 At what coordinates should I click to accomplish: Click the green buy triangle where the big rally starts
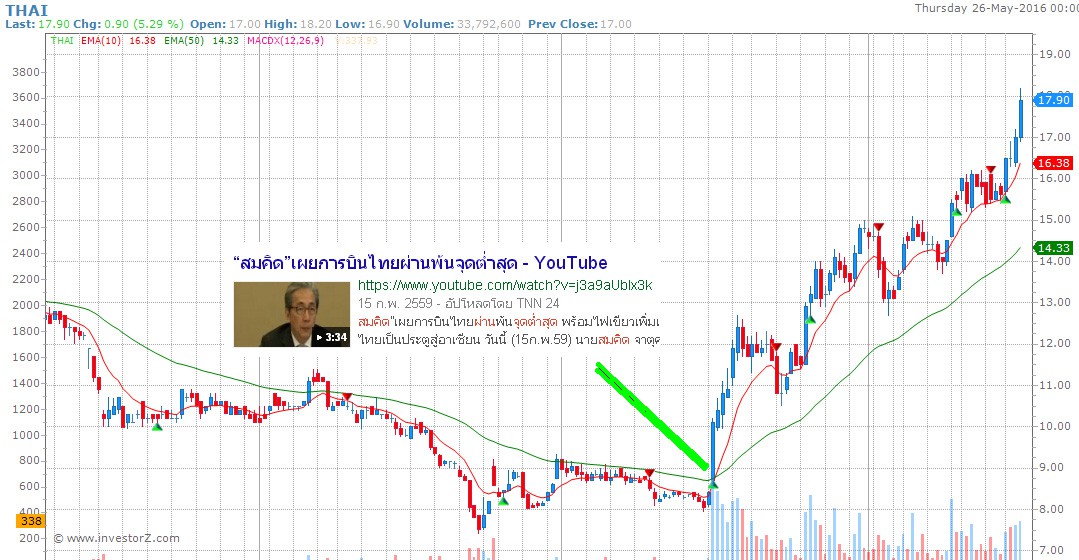click(713, 484)
